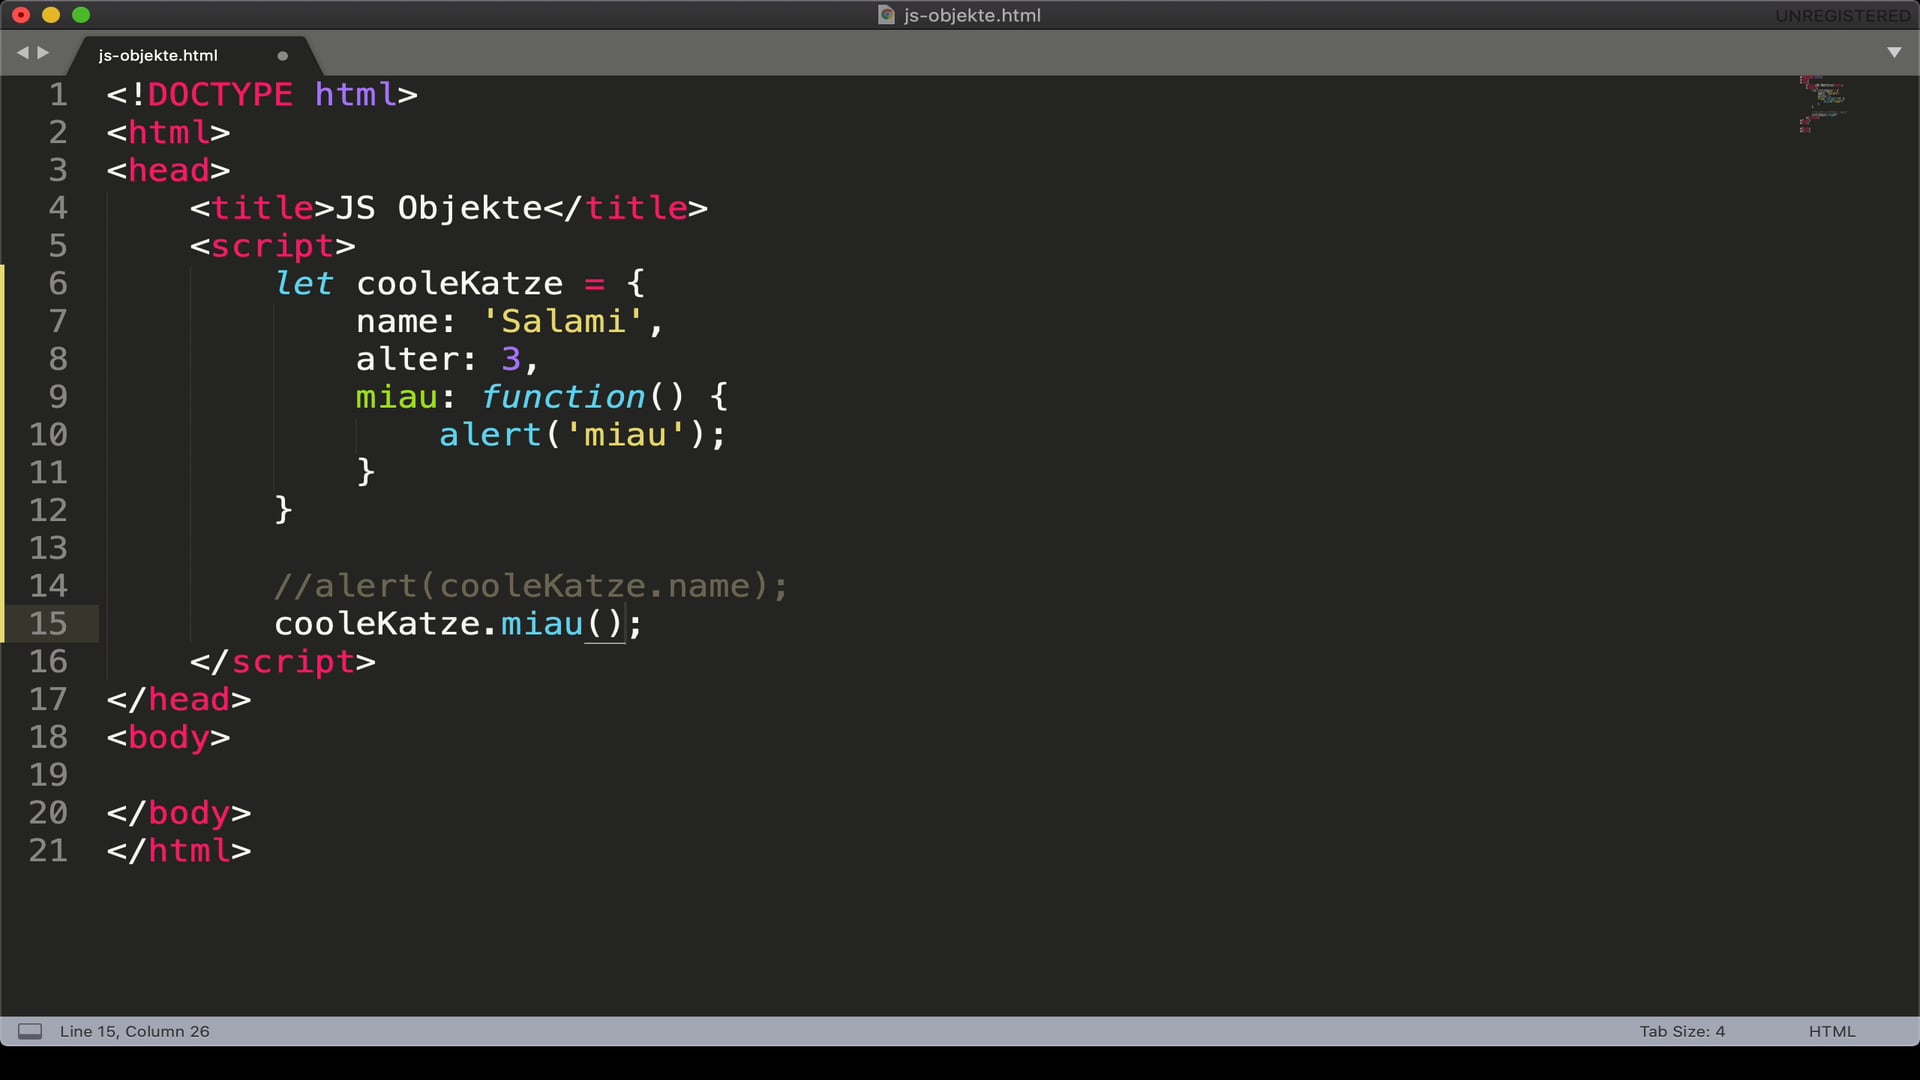Click the document icon in the title bar
Screen dimensions: 1920x1080
coord(884,15)
